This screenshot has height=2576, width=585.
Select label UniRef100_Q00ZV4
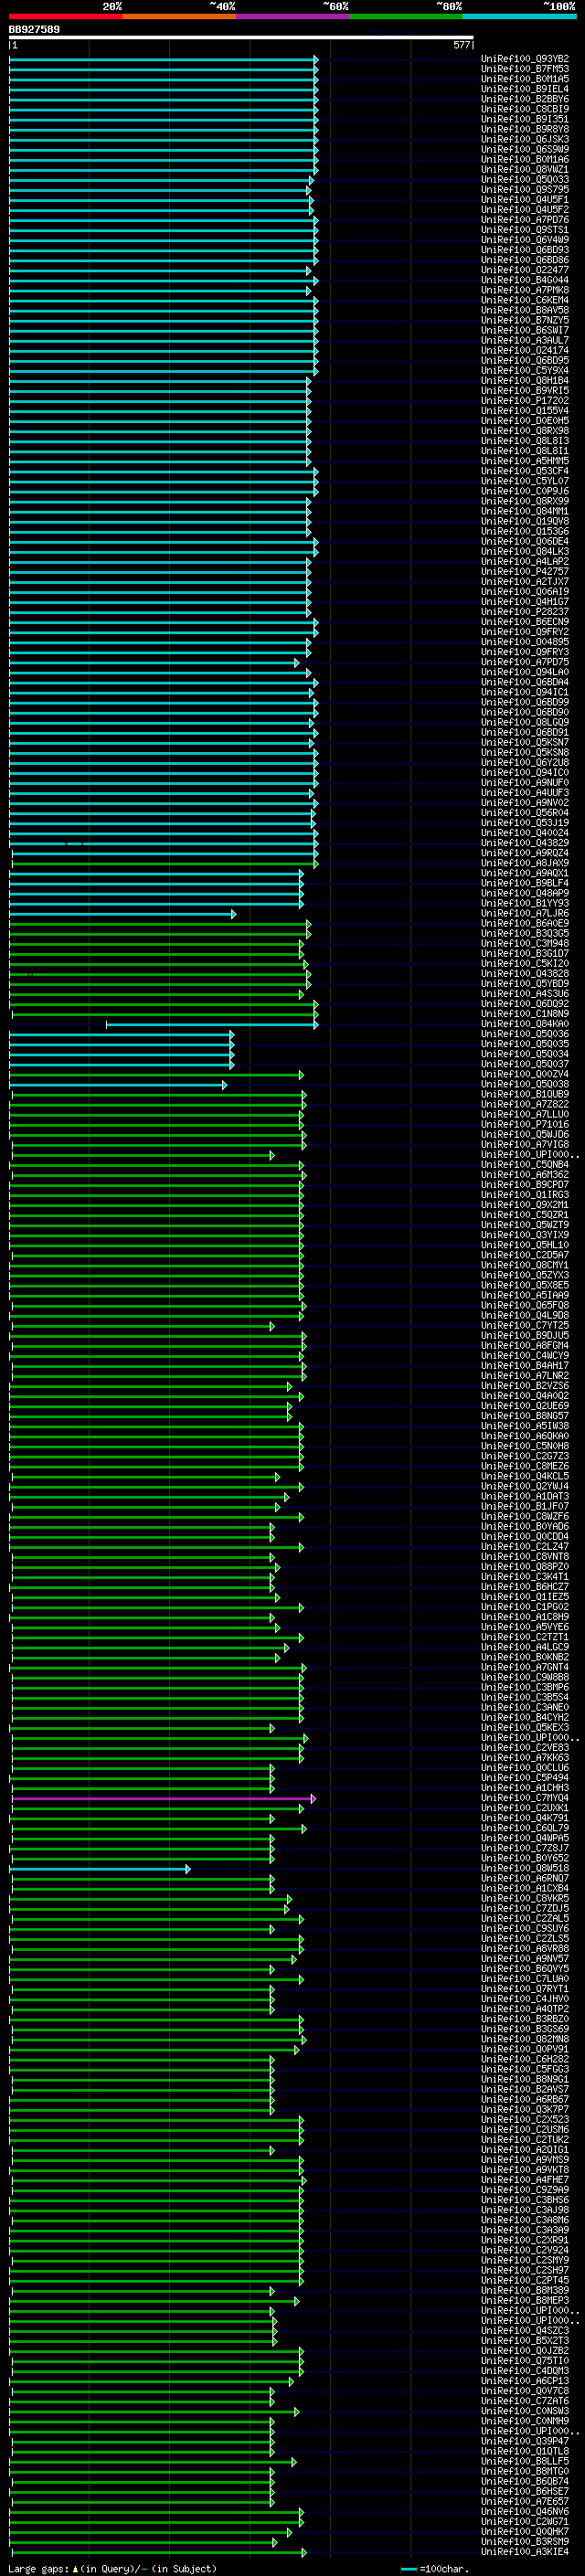click(525, 1074)
